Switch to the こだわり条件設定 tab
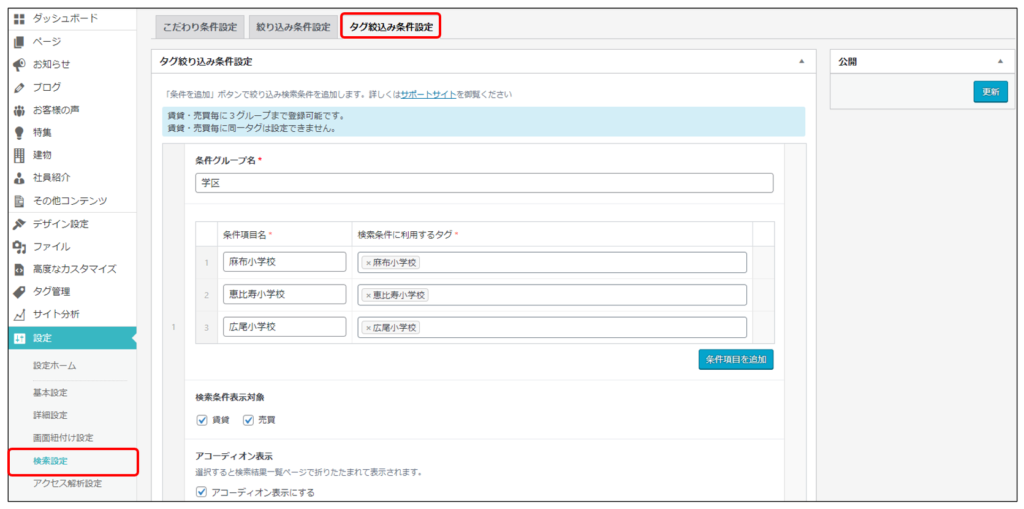The height and width of the screenshot is (509, 1024). pyautogui.click(x=198, y=27)
